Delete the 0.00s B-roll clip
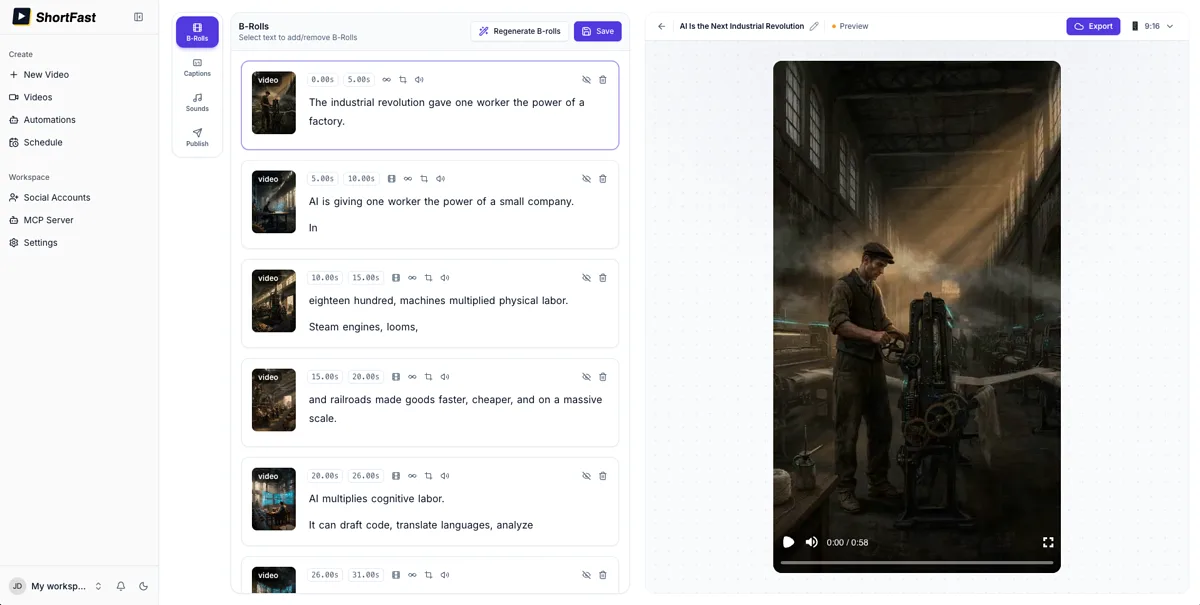This screenshot has height=605, width=1200. click(x=603, y=80)
